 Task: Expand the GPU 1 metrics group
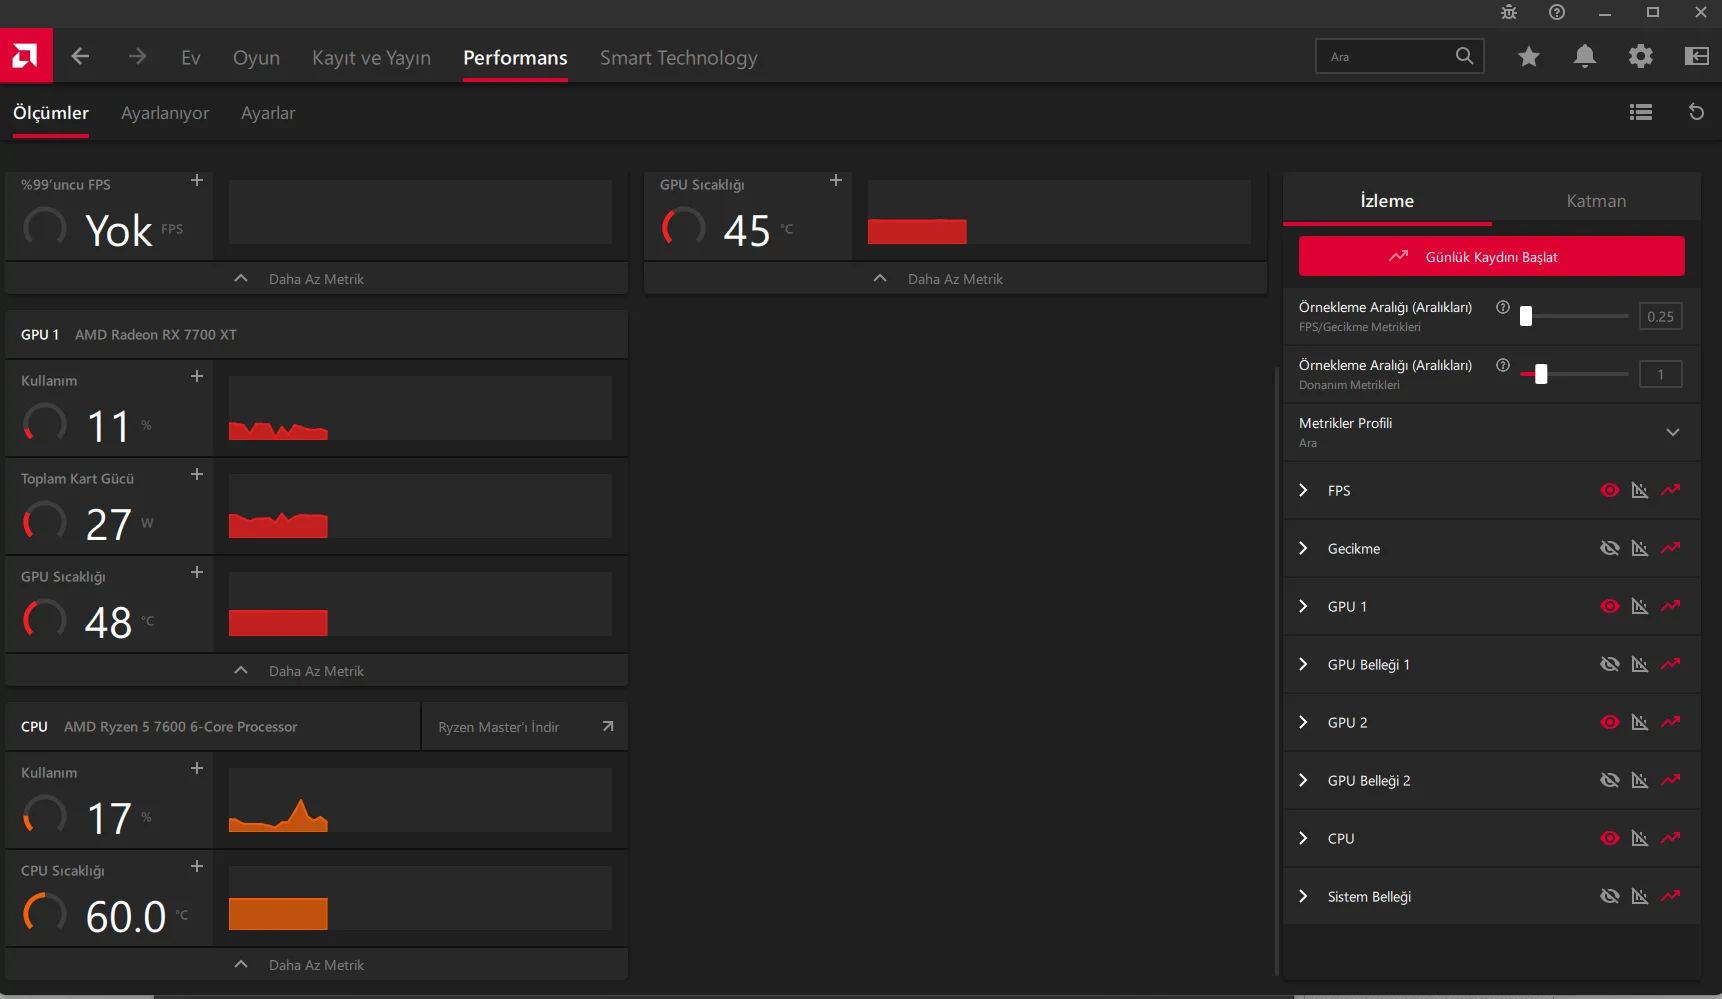(1303, 606)
